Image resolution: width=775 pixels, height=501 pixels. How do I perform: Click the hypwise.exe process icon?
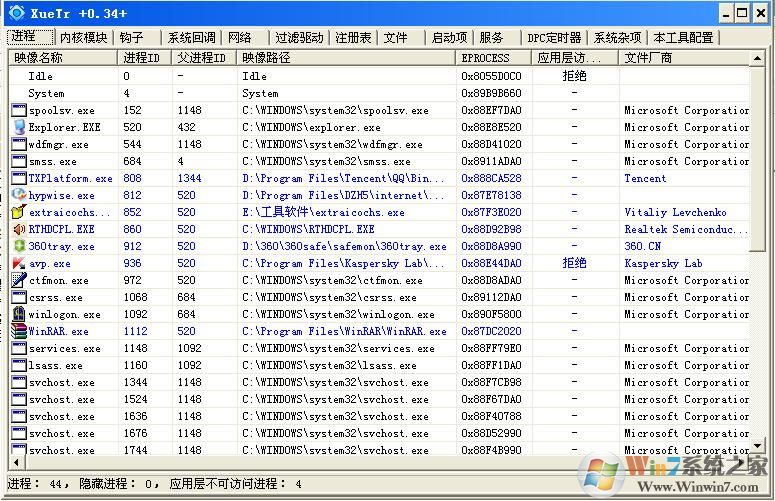click(19, 195)
